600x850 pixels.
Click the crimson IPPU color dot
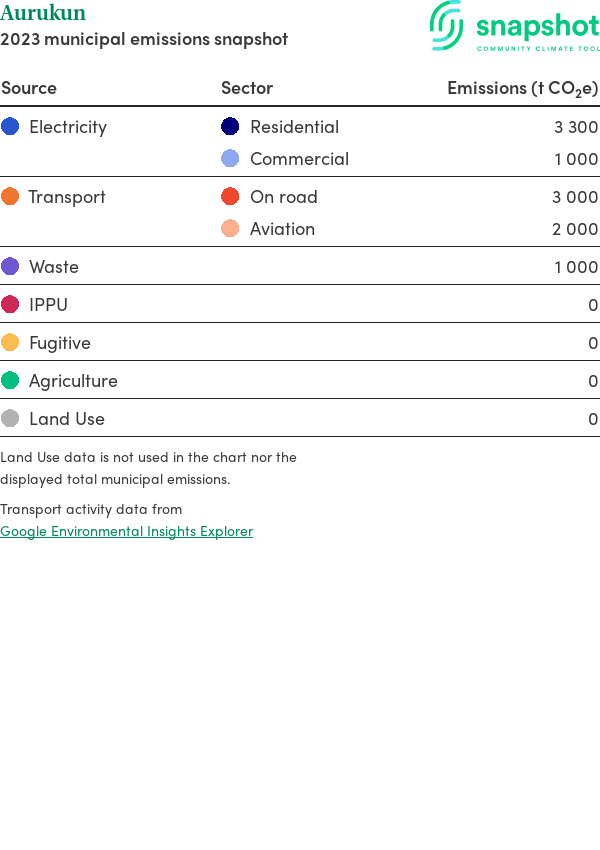tap(10, 304)
